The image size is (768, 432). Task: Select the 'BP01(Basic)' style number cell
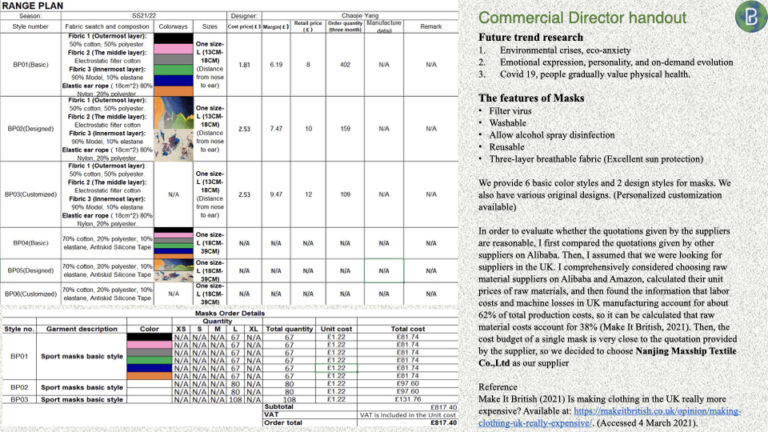pyautogui.click(x=30, y=65)
